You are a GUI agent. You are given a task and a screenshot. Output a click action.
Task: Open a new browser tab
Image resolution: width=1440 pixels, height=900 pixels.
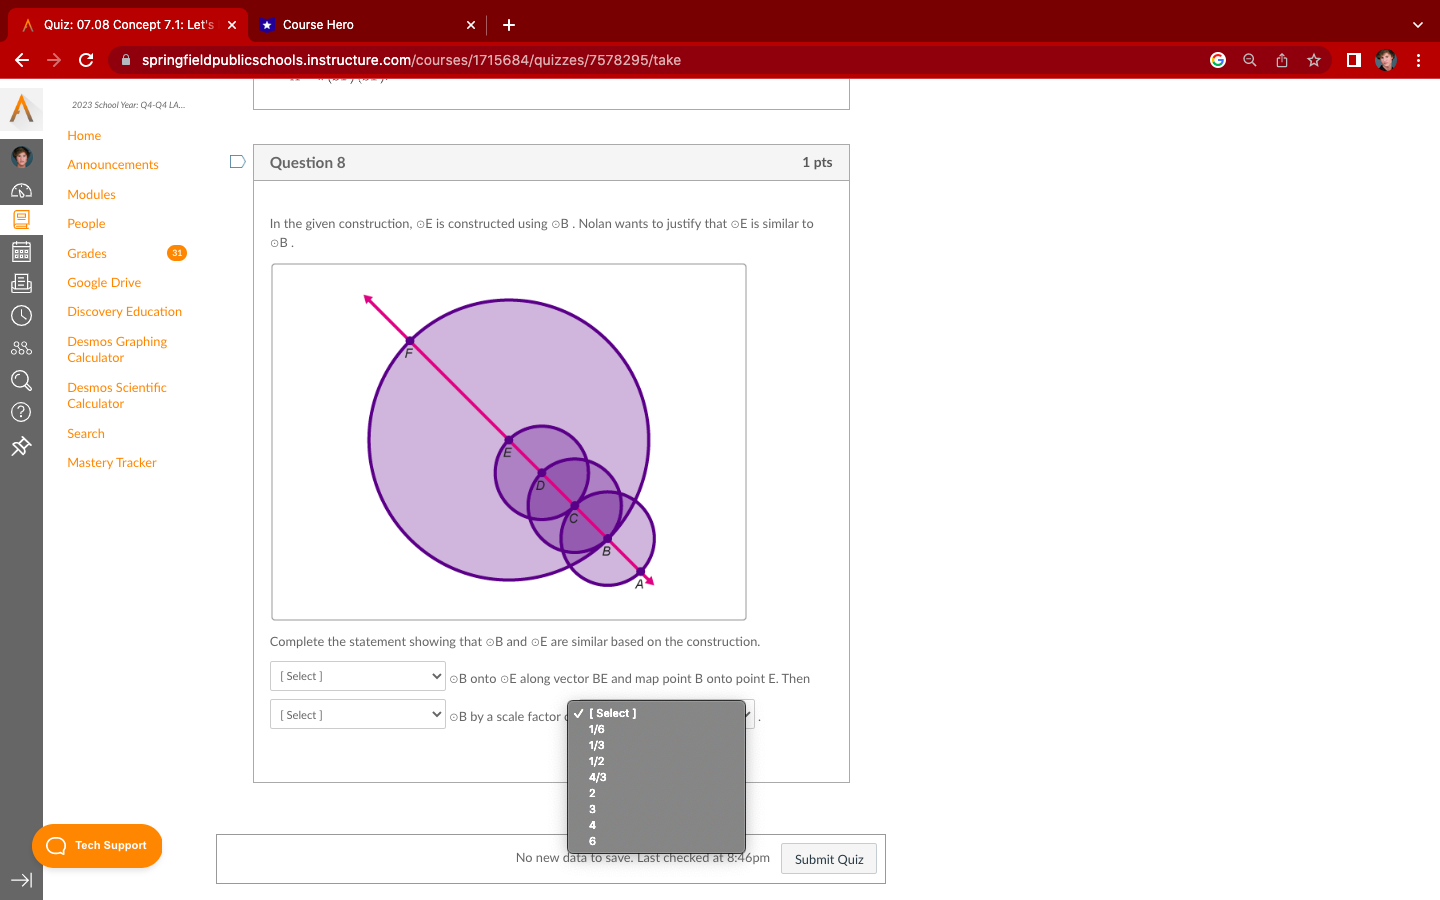coord(508,25)
